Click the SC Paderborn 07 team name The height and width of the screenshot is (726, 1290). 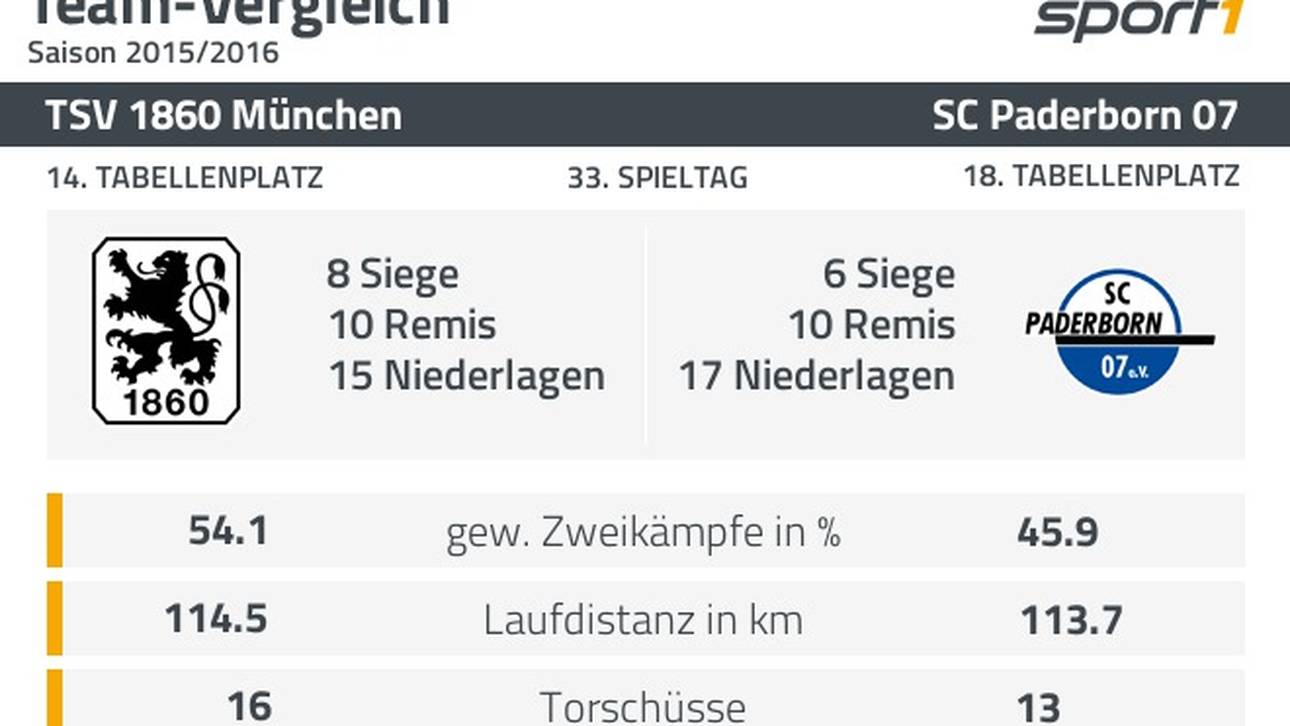(x=1085, y=115)
